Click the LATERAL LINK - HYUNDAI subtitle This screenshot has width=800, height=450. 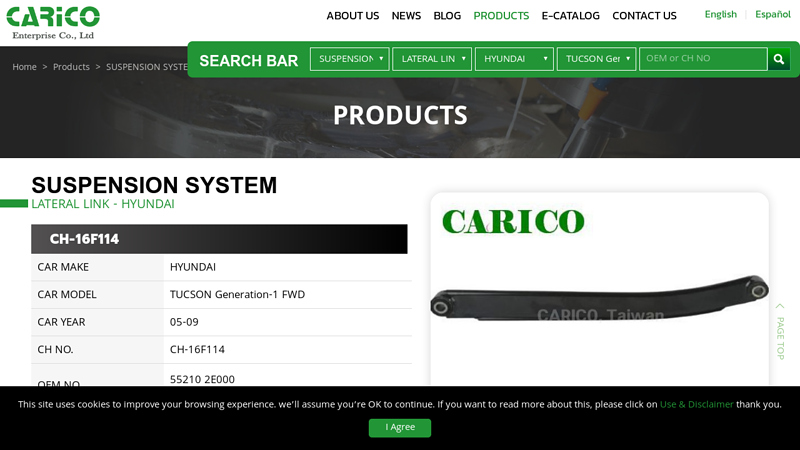click(103, 204)
